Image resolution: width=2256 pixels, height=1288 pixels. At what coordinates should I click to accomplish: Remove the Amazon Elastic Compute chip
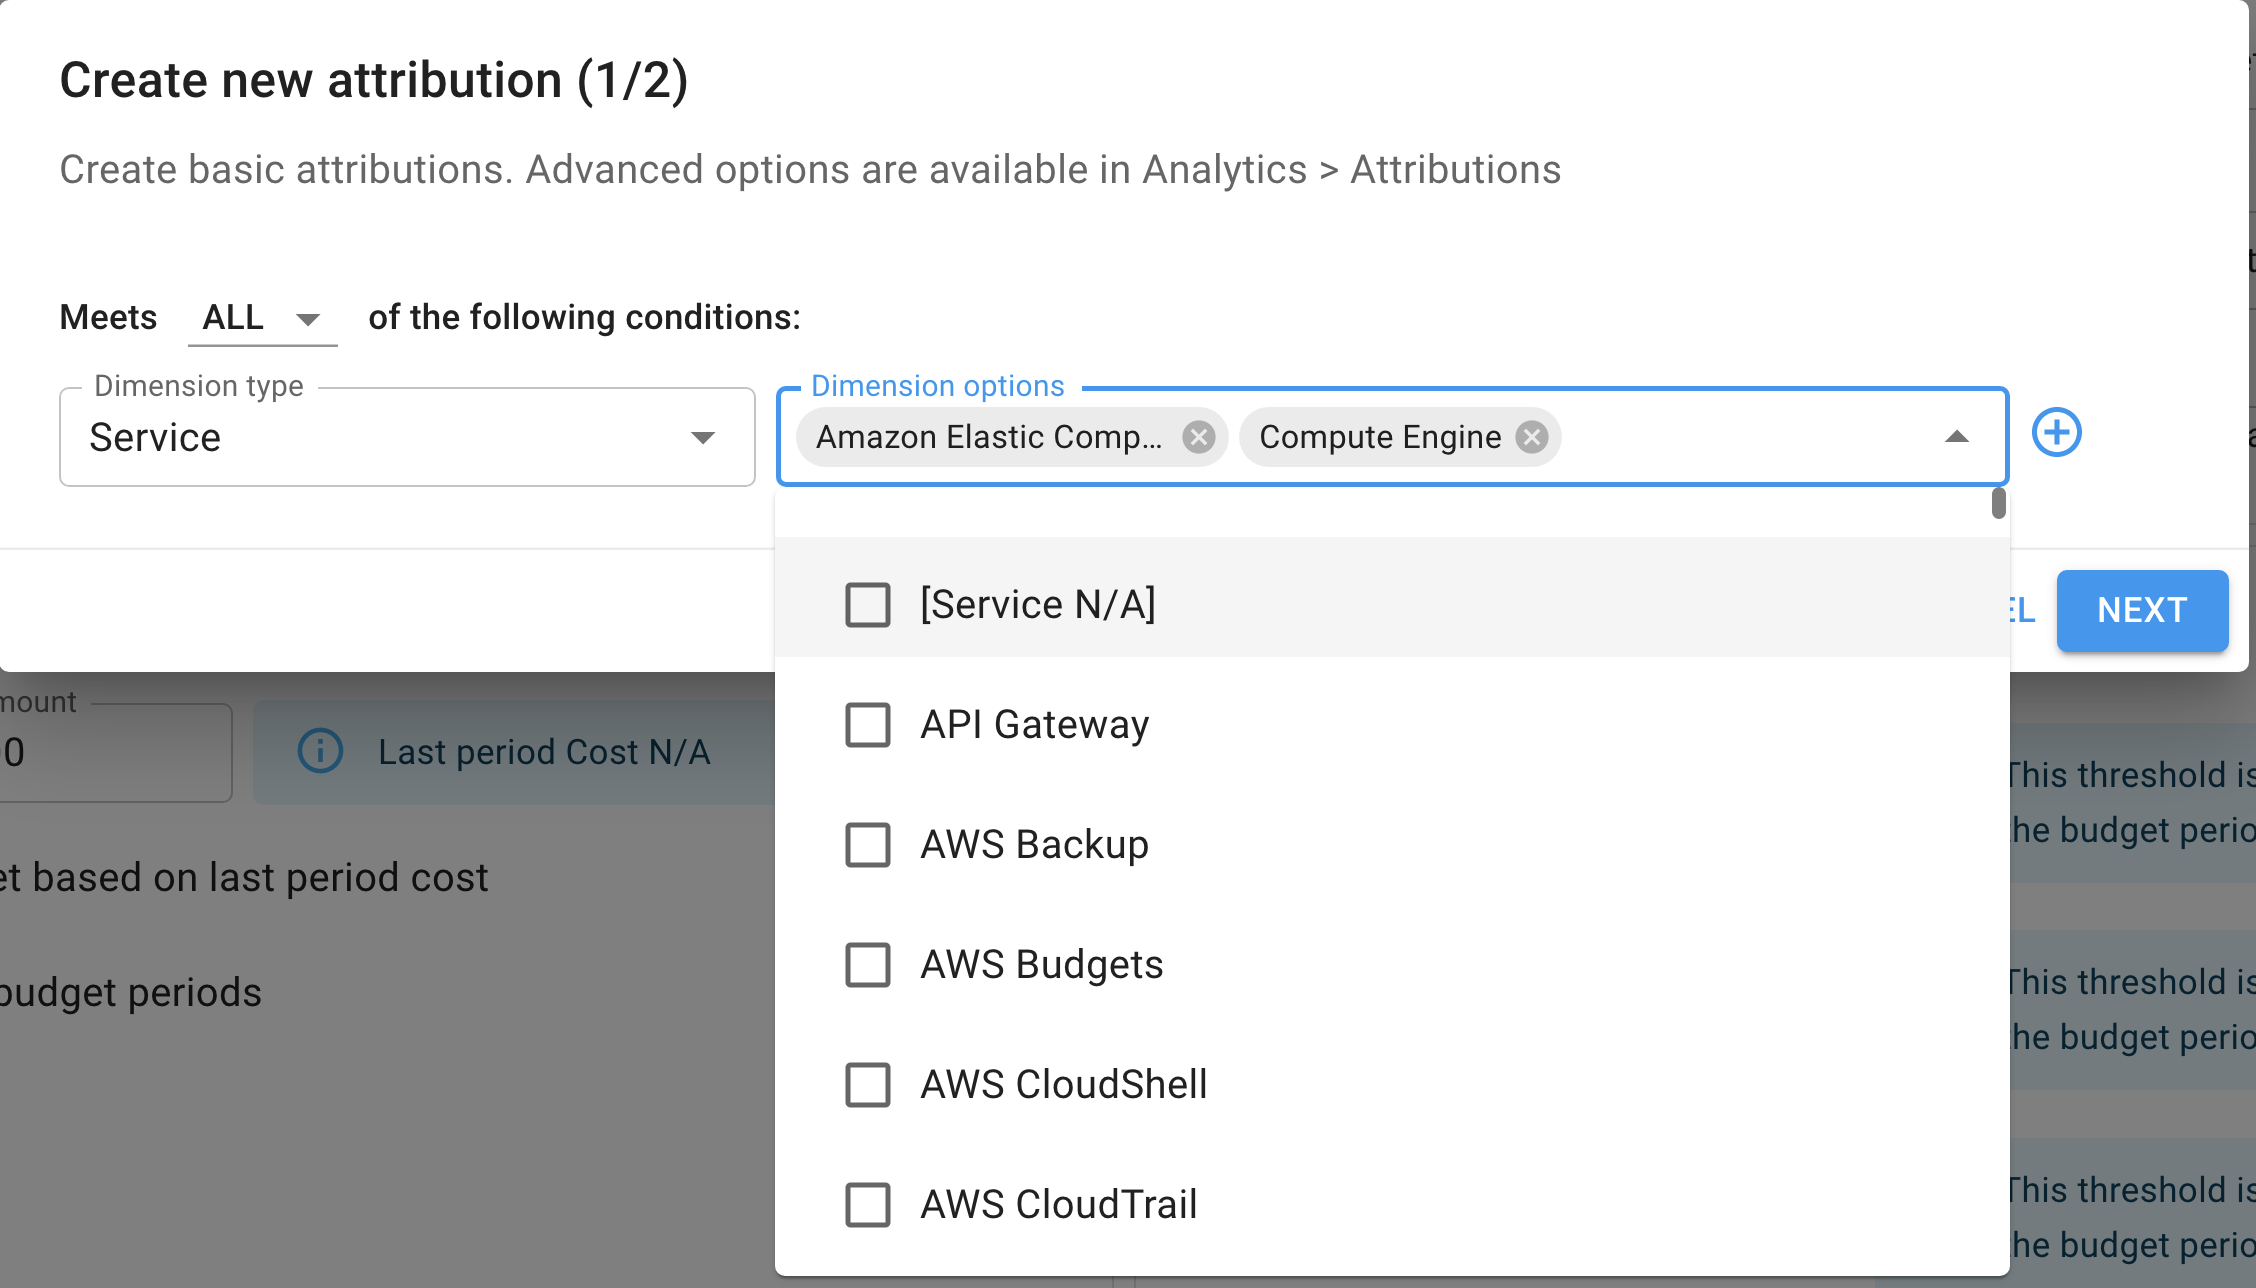pos(1198,437)
